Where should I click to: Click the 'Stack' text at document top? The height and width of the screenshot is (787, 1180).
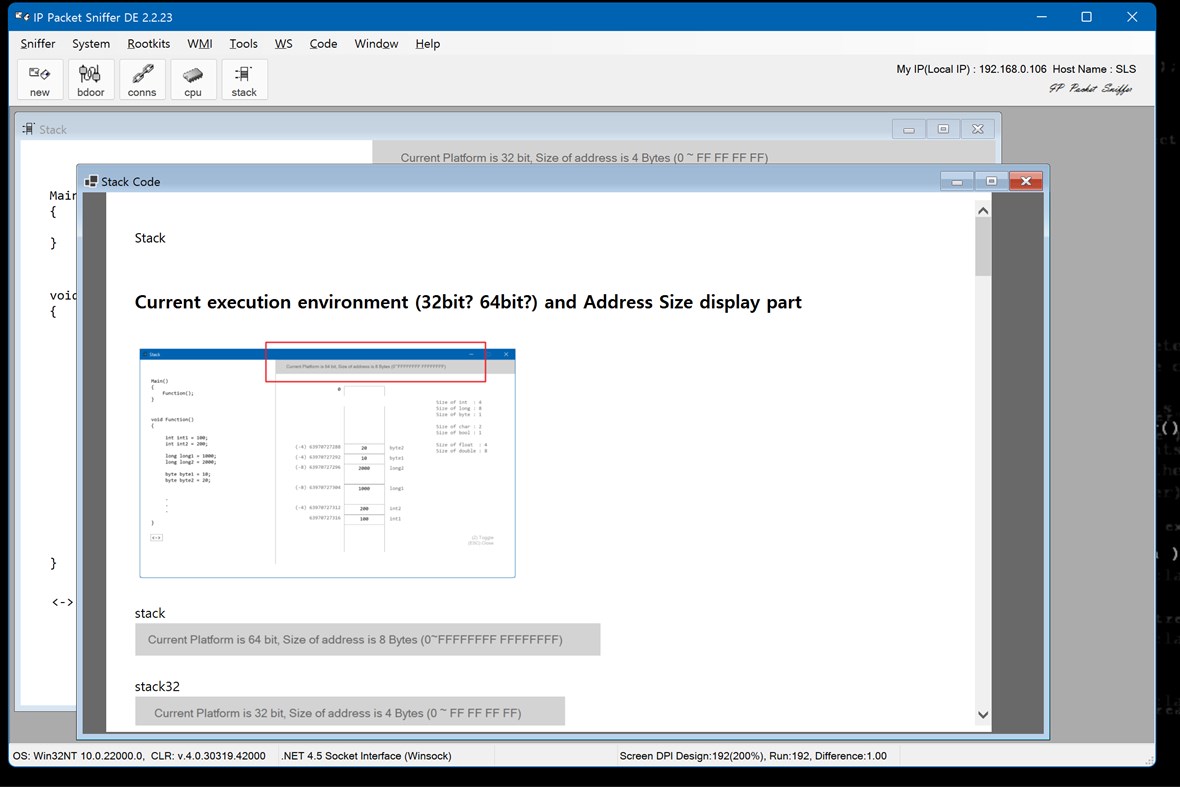[150, 238]
